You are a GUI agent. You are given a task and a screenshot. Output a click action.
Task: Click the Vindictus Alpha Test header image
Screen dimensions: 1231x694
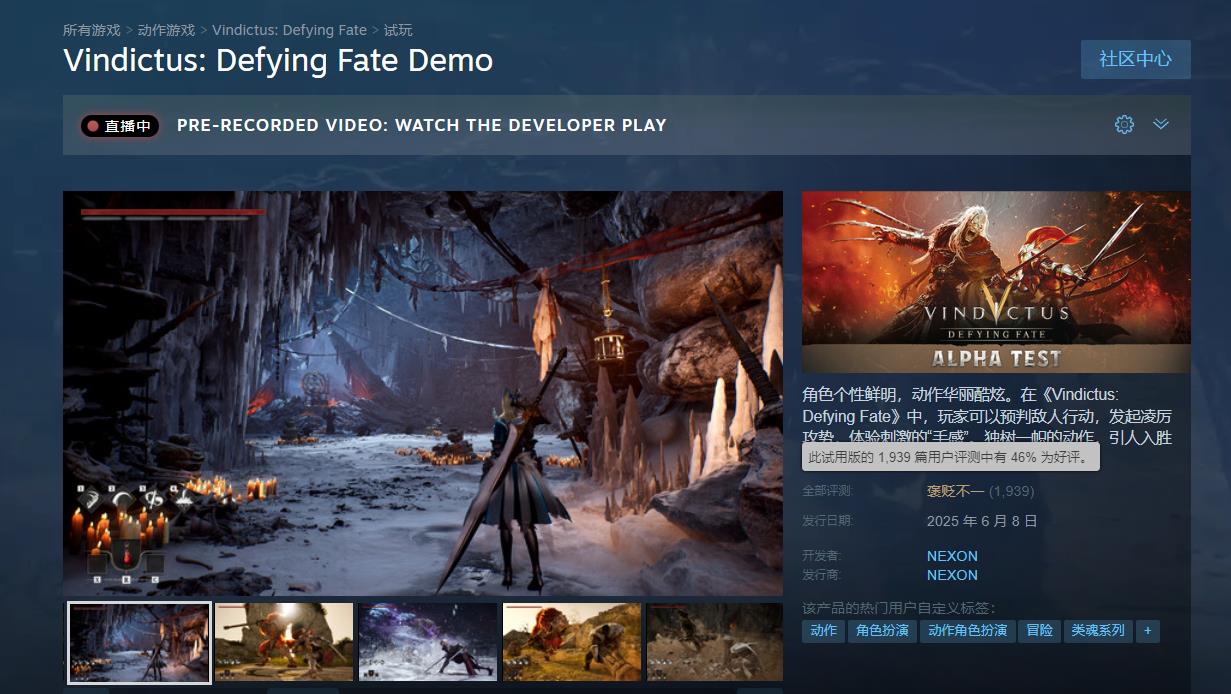pyautogui.click(x=996, y=282)
